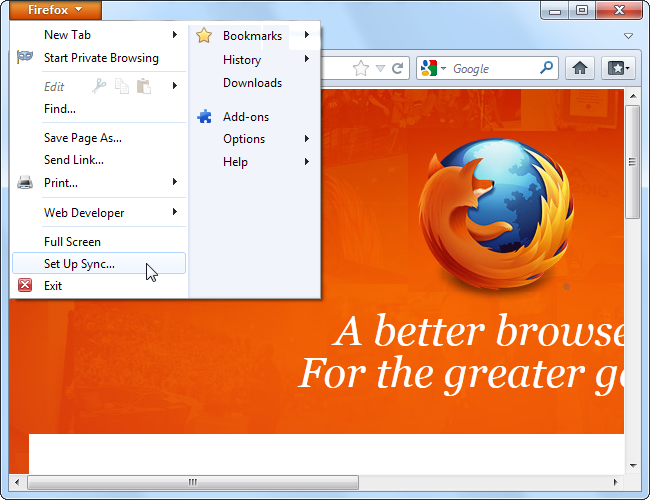650x500 pixels.
Task: Choose Start Private Browsing
Action: click(100, 58)
